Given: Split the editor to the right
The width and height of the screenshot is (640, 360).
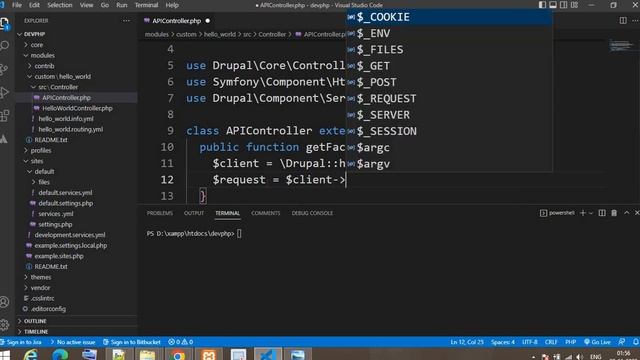Looking at the screenshot, I should coord(623,20).
